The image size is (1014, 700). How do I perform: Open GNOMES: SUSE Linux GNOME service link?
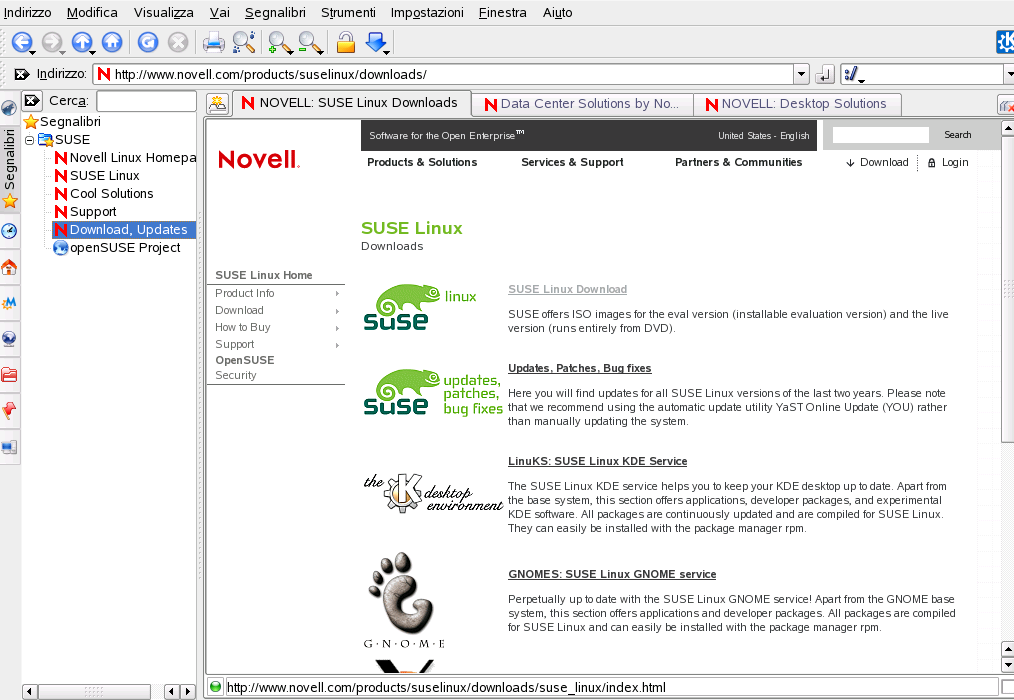coord(612,574)
